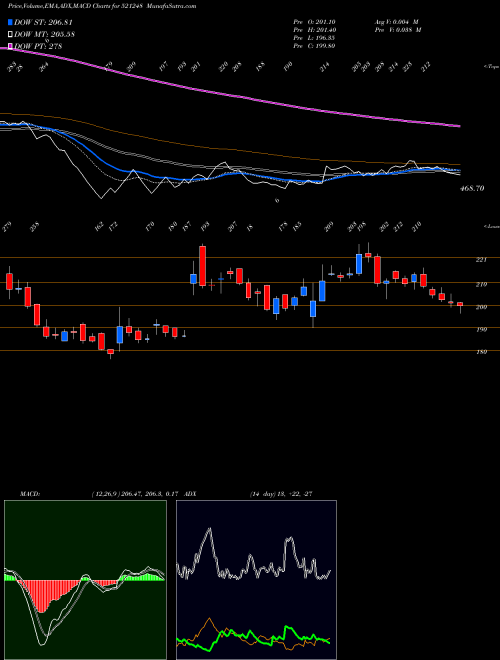The image size is (500, 660).
Task: Select the 'Pre C: 199.80' value
Action: (x=314, y=46)
